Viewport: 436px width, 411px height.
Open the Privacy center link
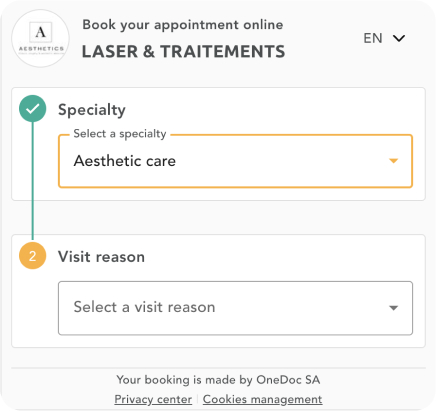coord(153,399)
